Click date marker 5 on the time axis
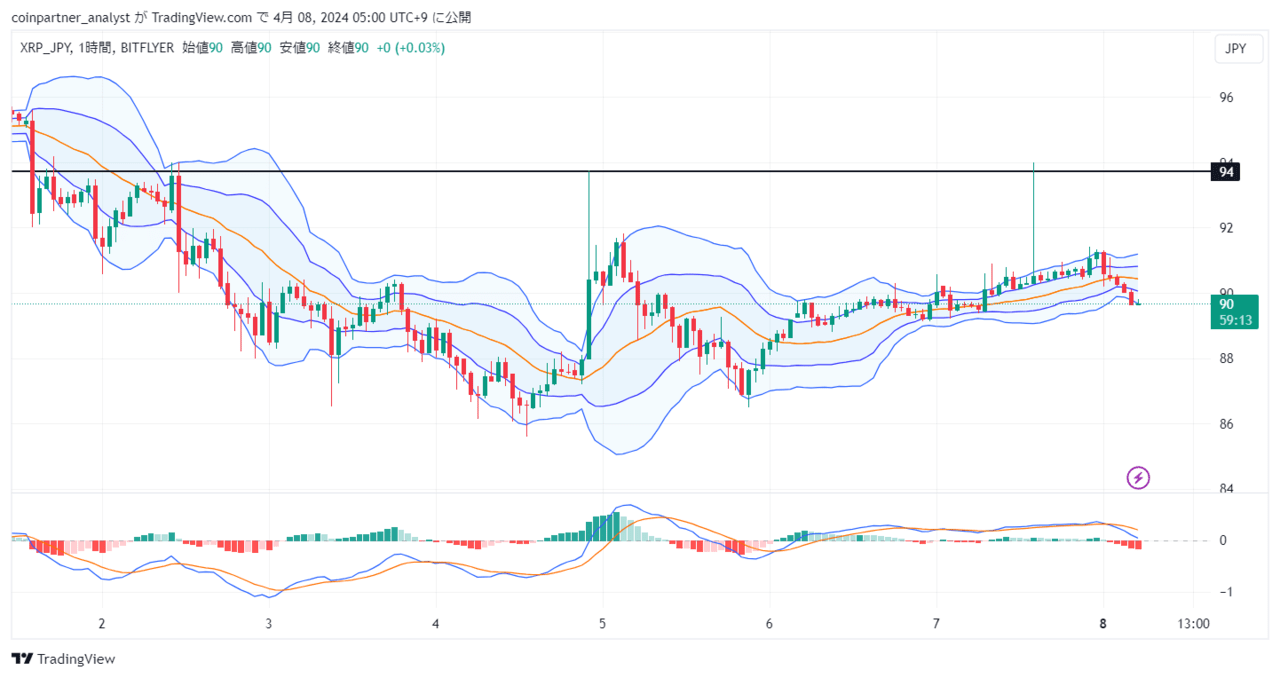The width and height of the screenshot is (1280, 678). (602, 623)
